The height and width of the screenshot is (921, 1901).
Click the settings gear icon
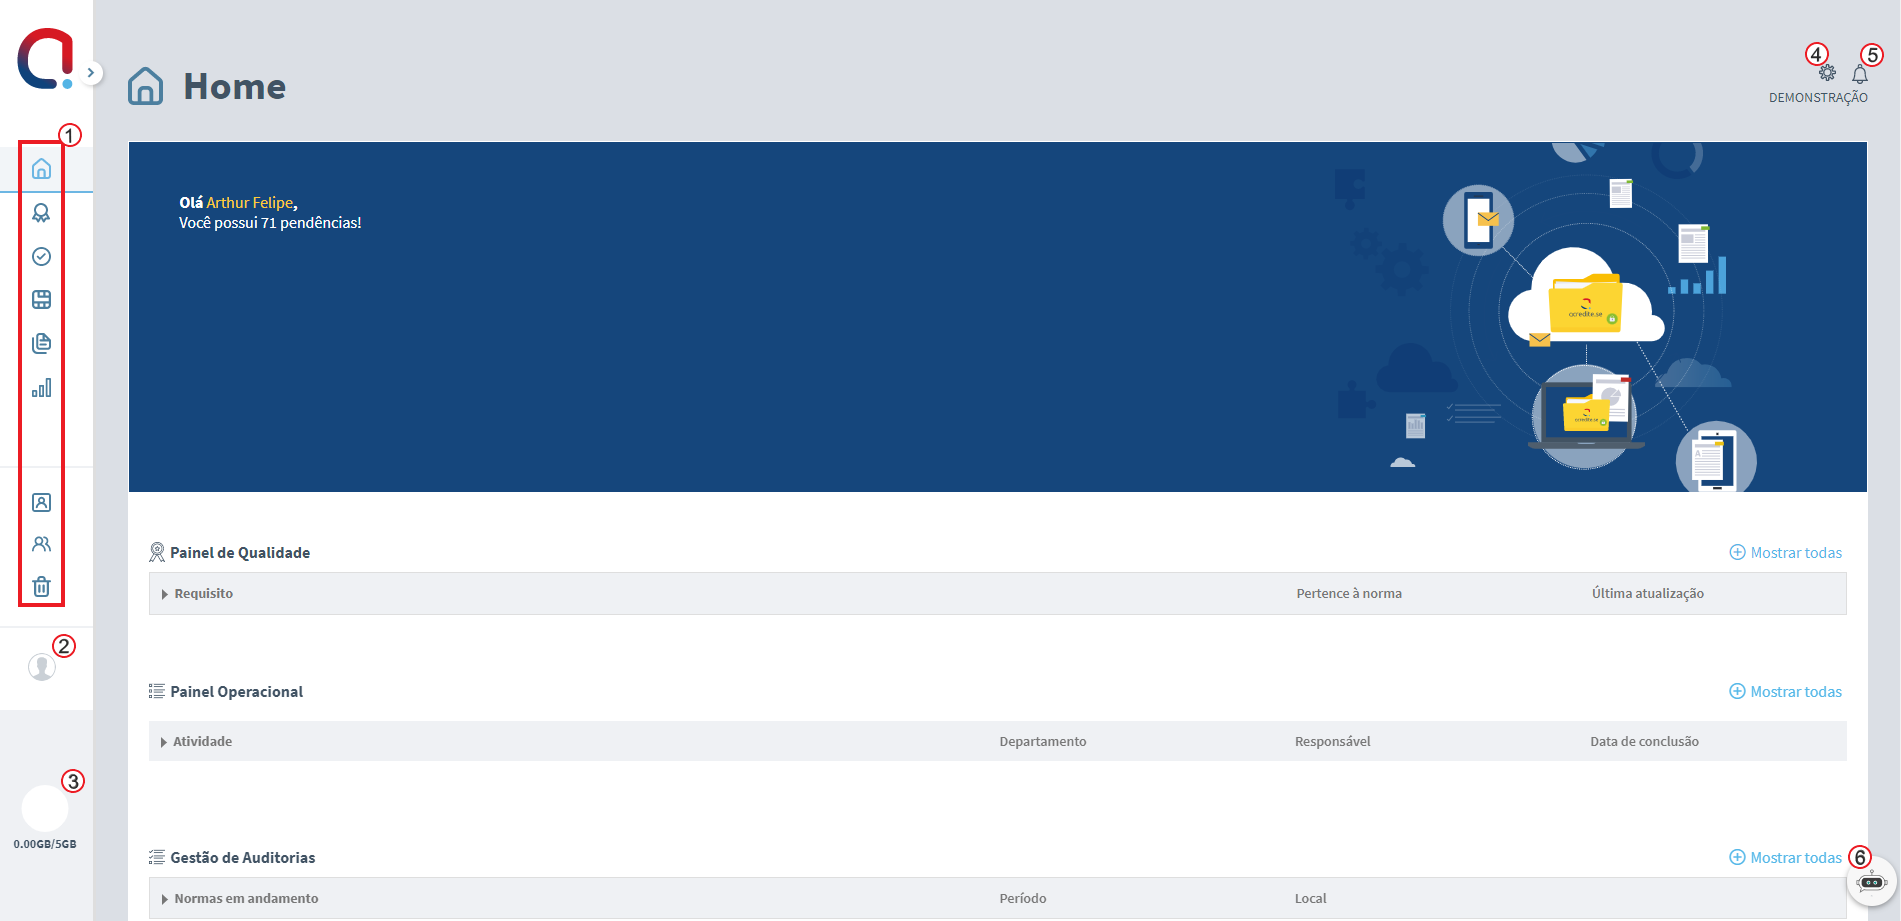(x=1827, y=73)
